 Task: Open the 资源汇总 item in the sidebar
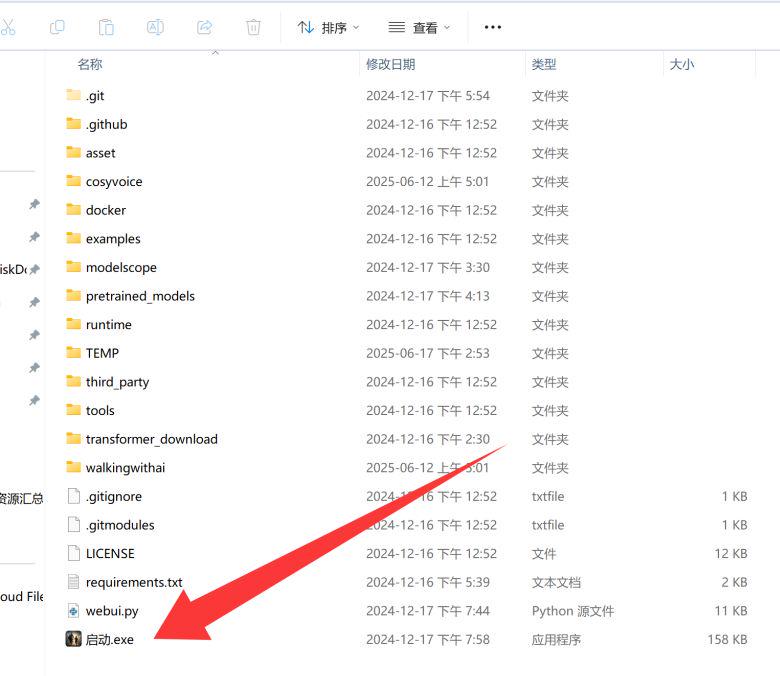(x=21, y=498)
